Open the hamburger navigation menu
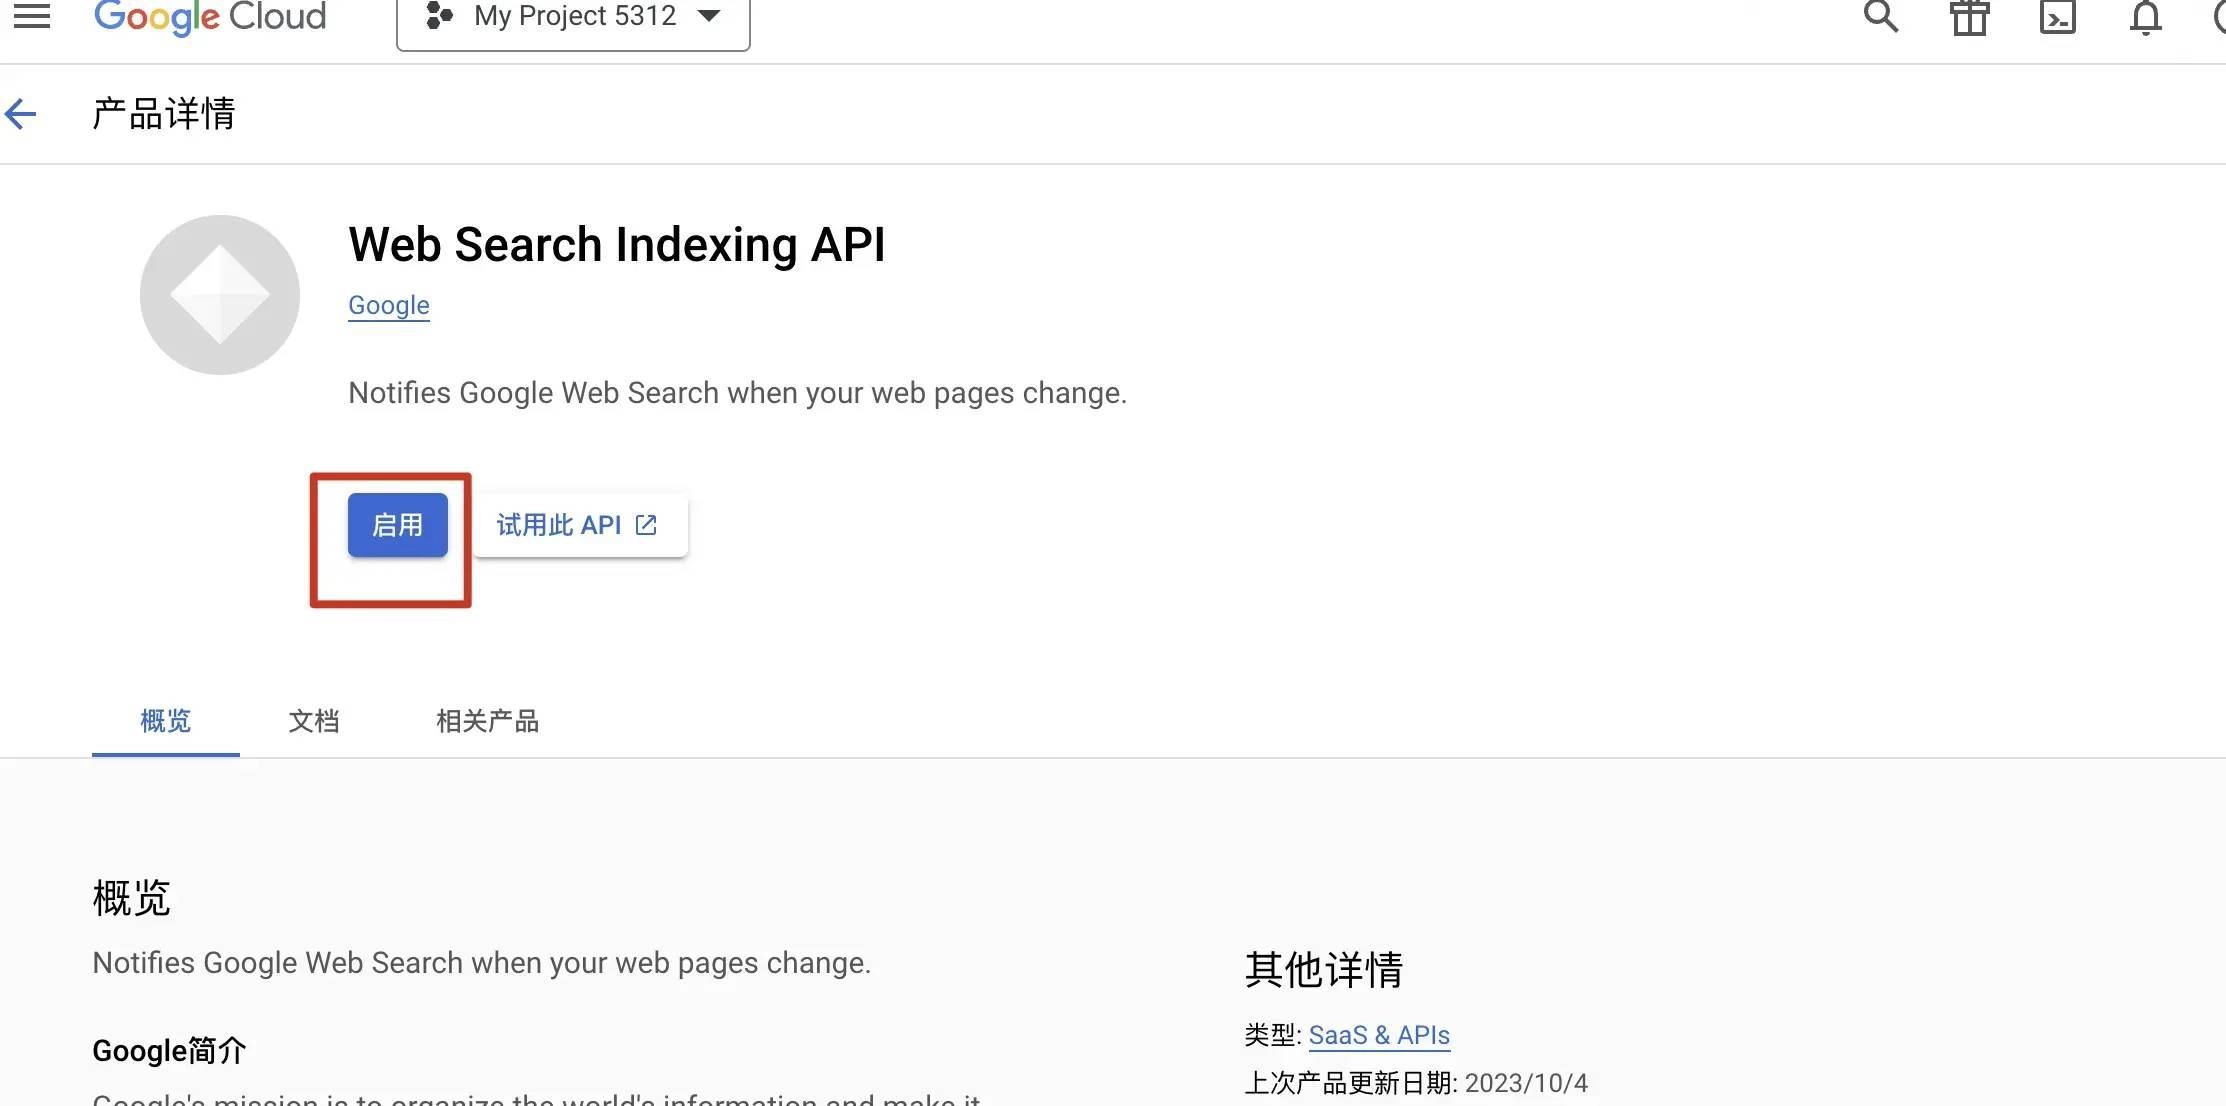The image size is (2226, 1106). (x=32, y=15)
